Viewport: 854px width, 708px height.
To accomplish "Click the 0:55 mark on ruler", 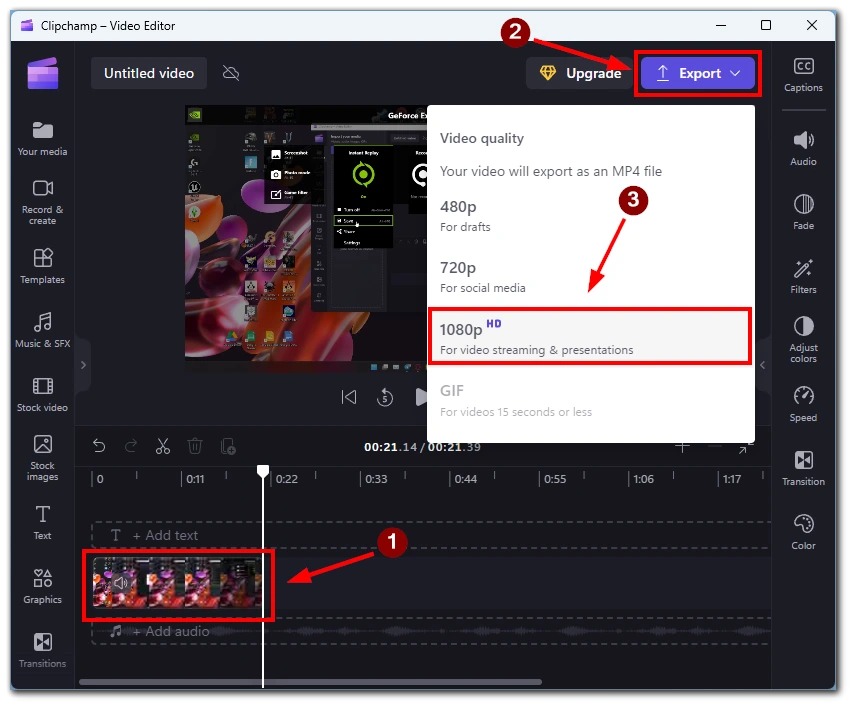I will (554, 479).
